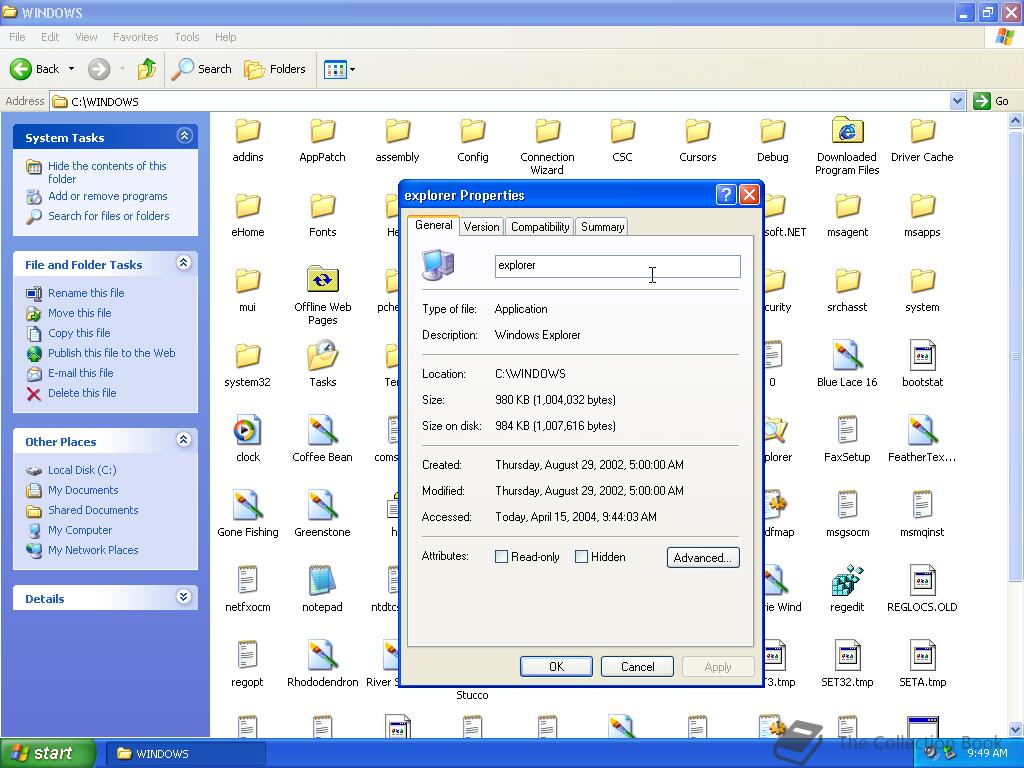Open the Tools menu
This screenshot has width=1024, height=768.
[186, 37]
